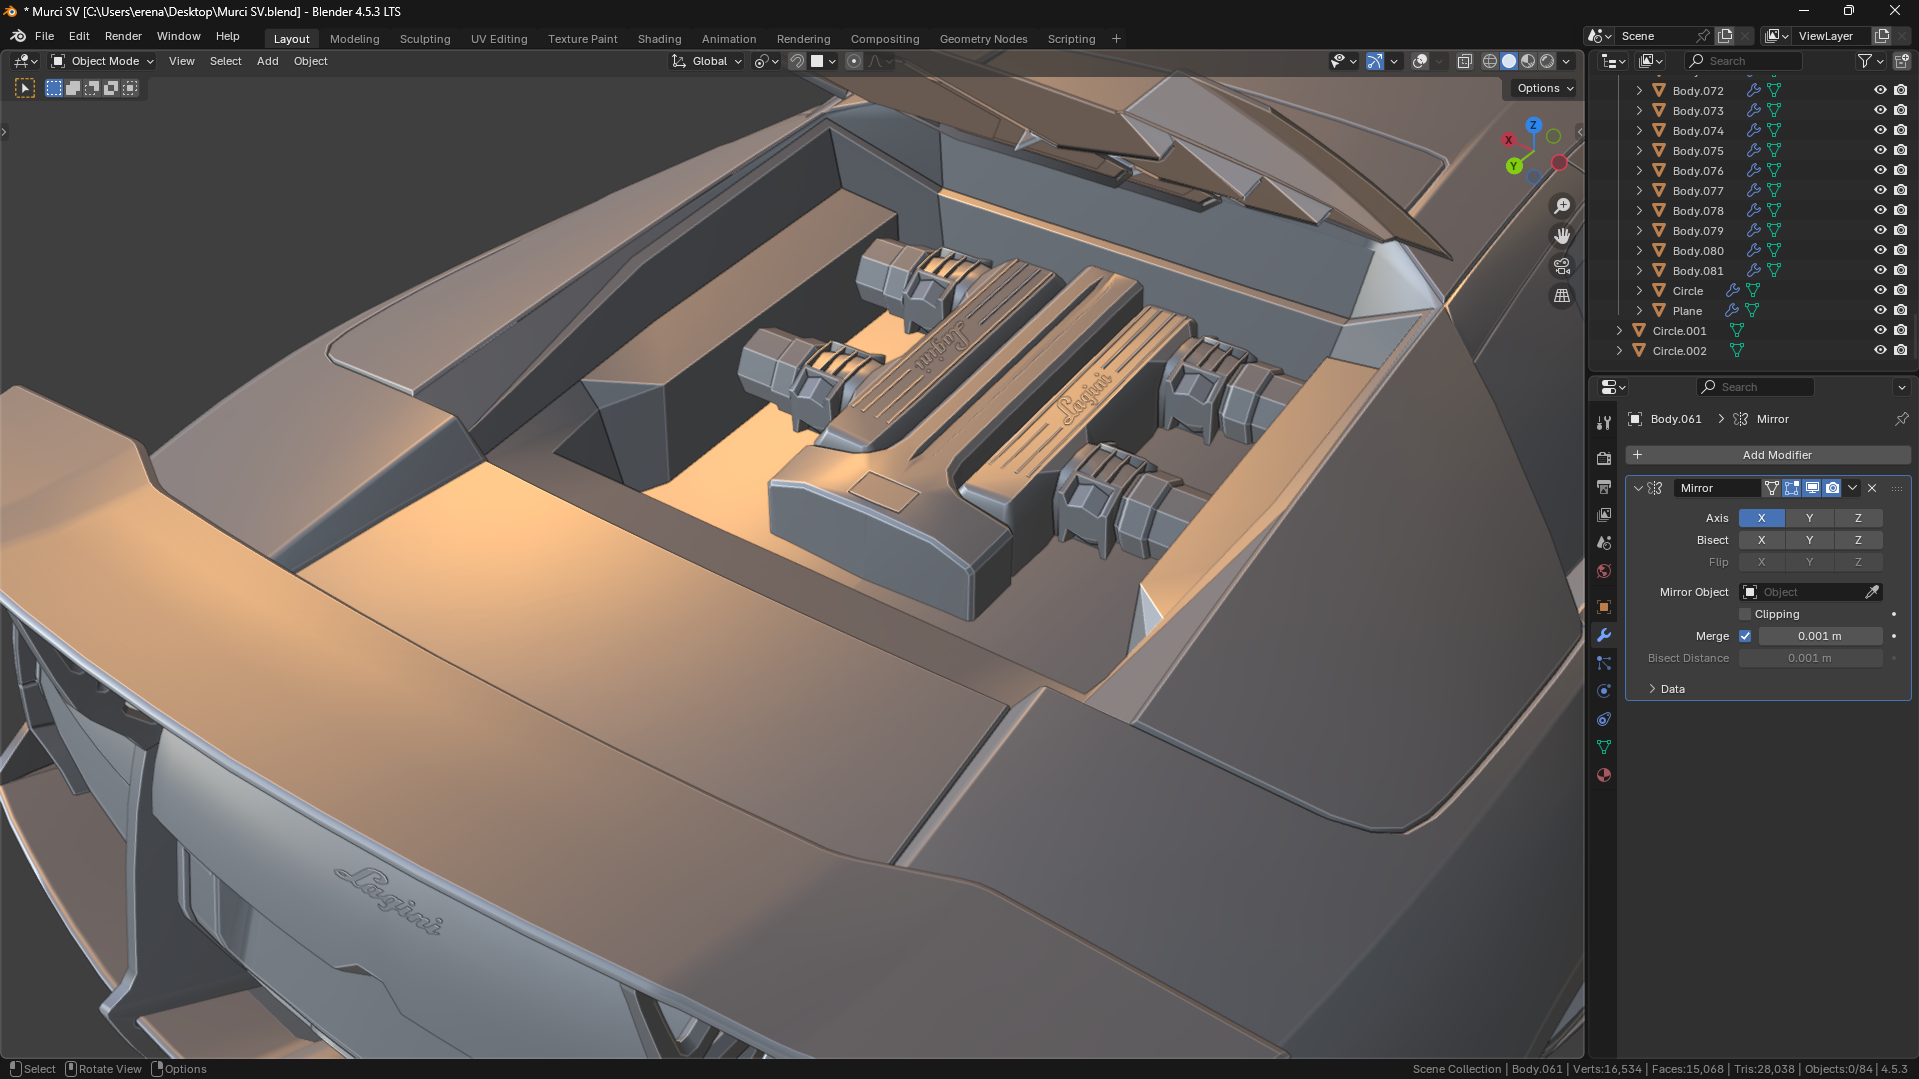
Task: Click the Blender logo menu icon
Action: coord(18,36)
